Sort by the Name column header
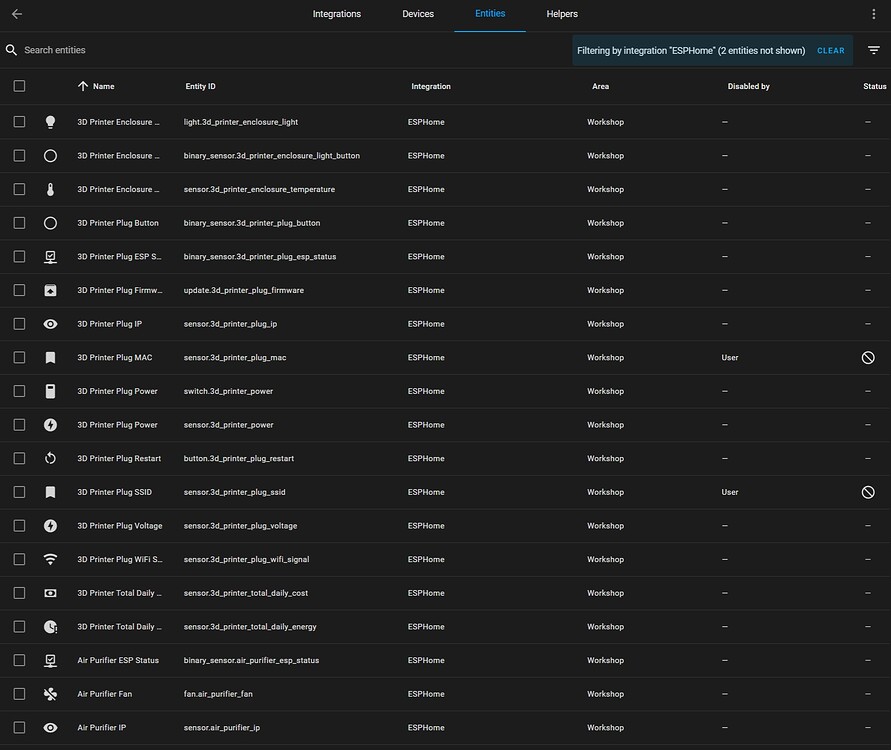 pyautogui.click(x=103, y=86)
